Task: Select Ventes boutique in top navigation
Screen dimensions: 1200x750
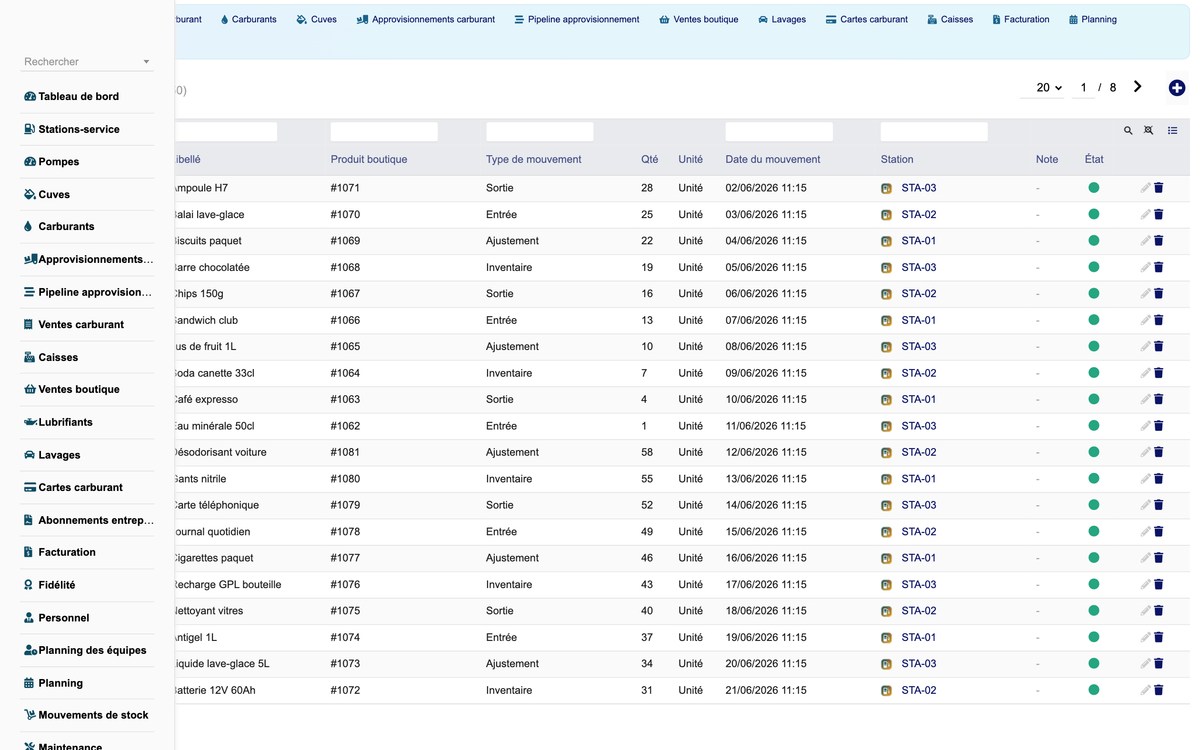Action: (x=699, y=19)
